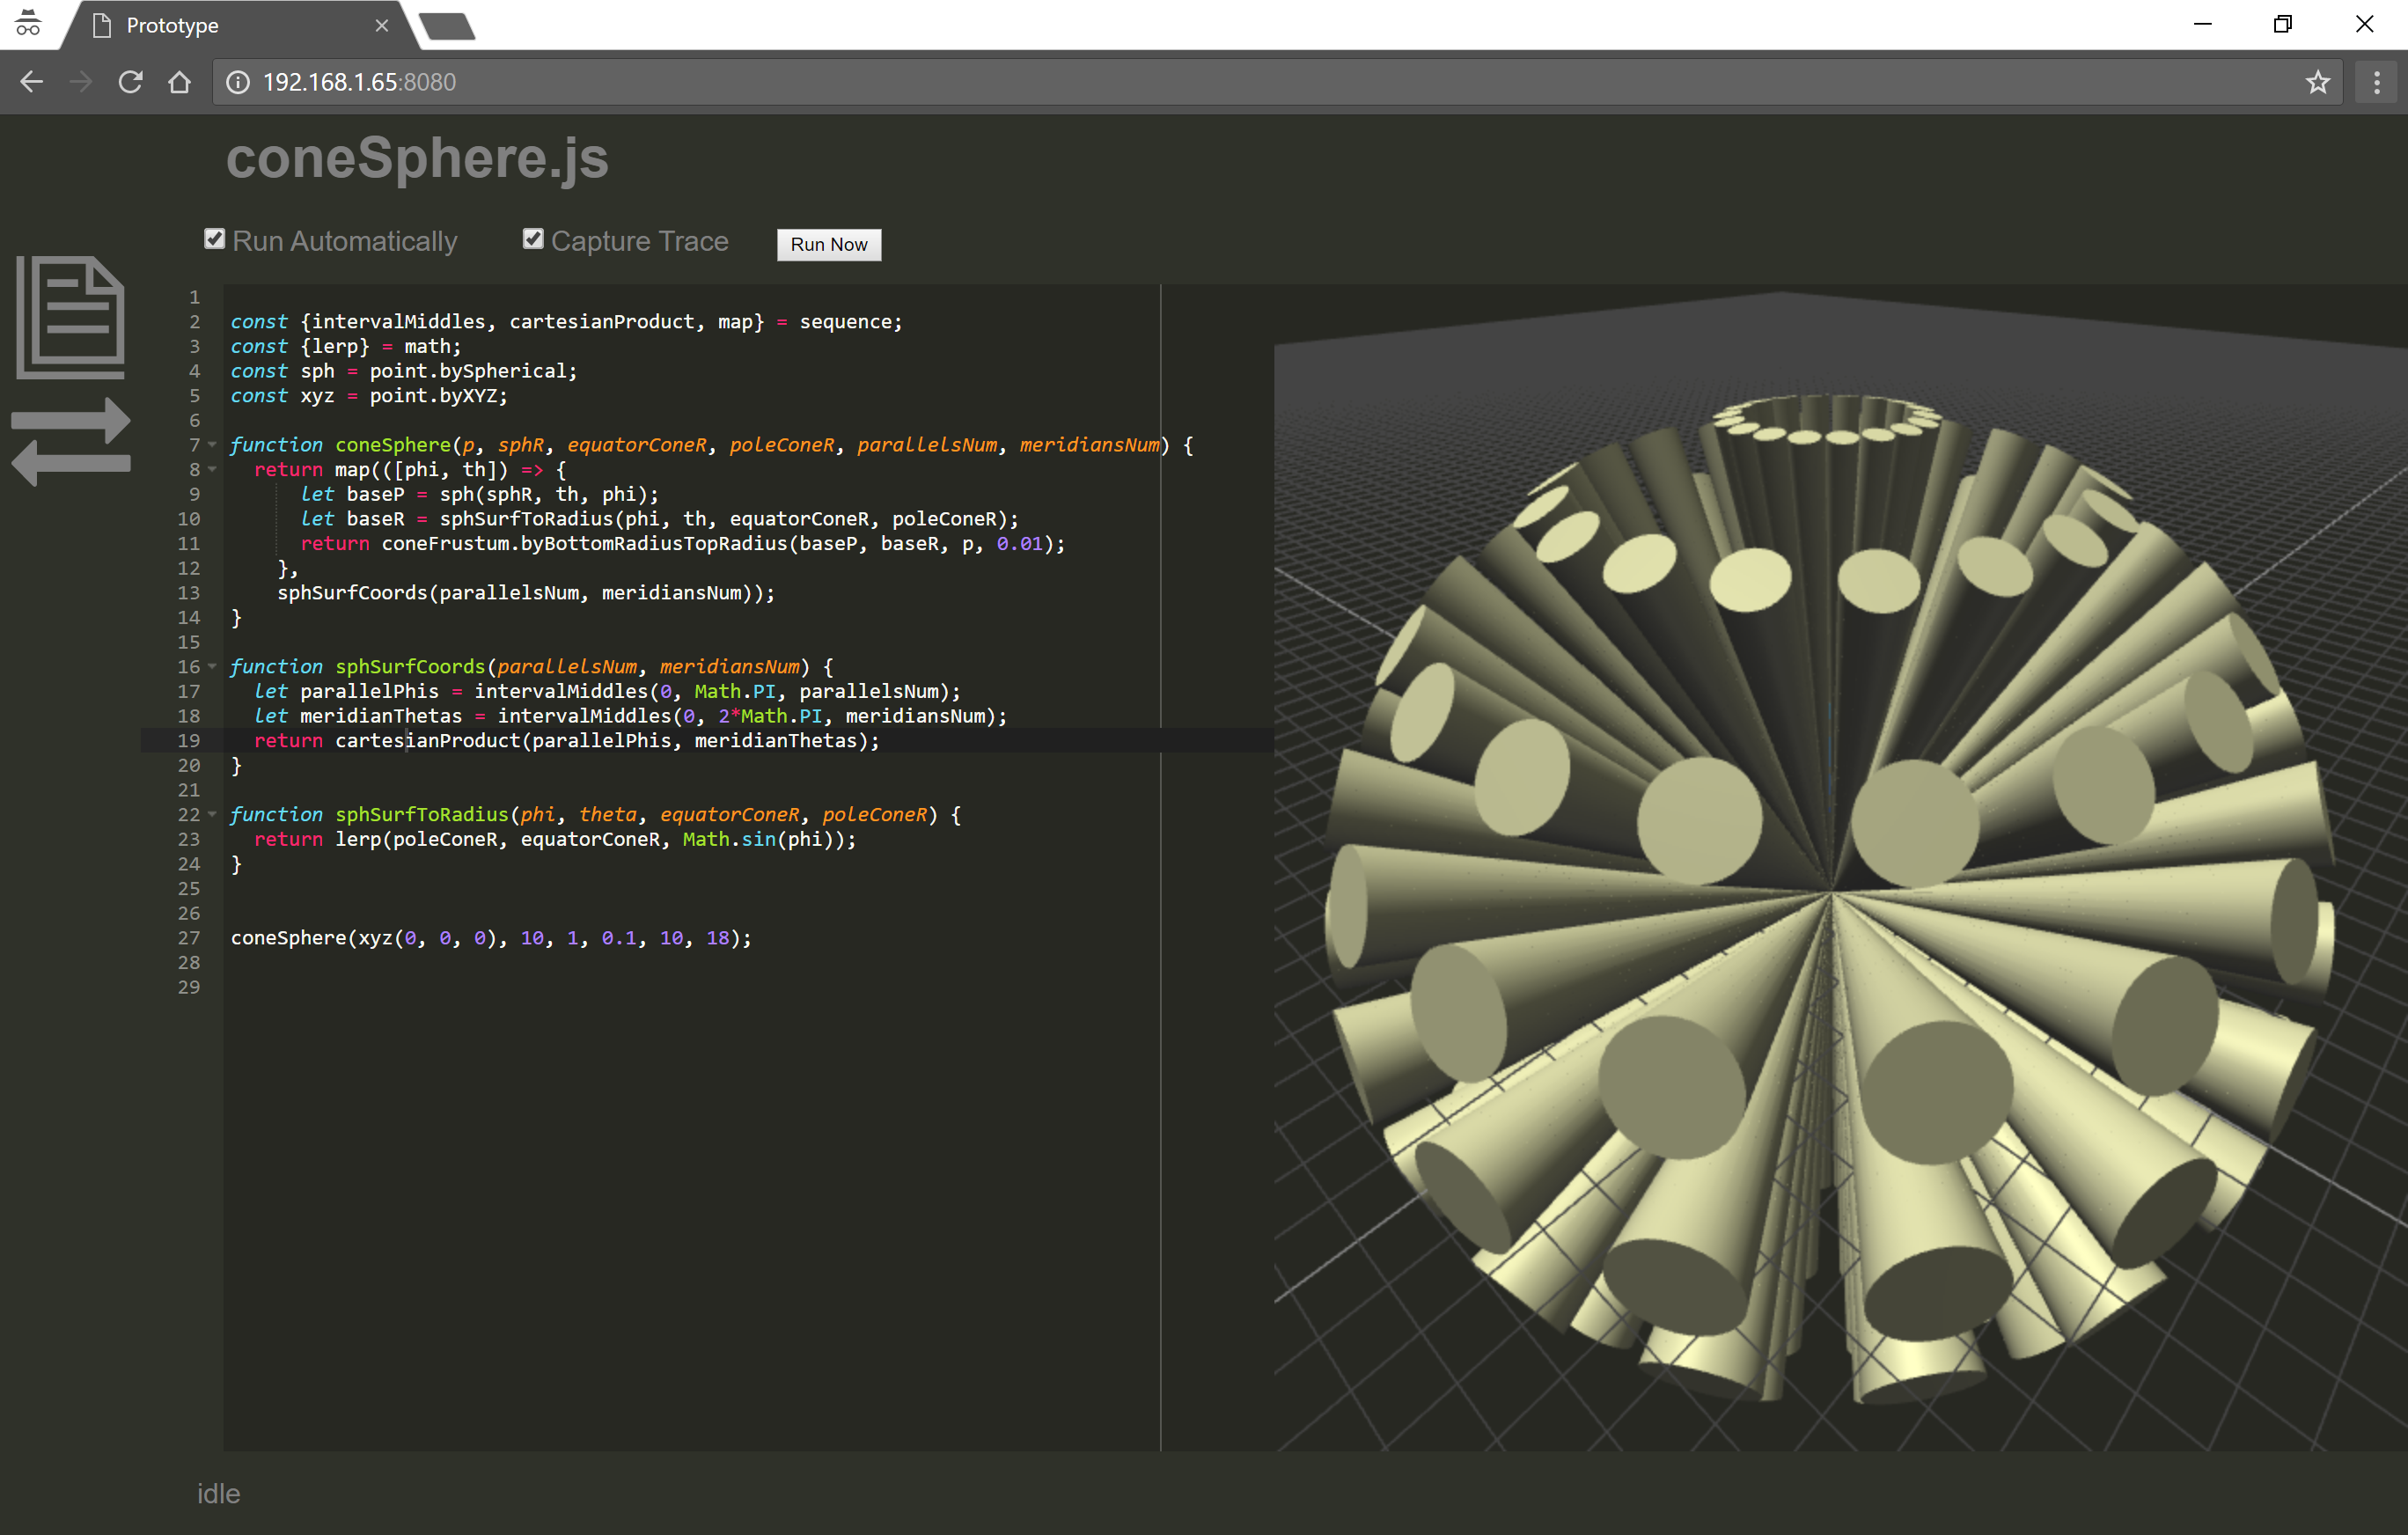This screenshot has height=1535, width=2408.
Task: Restore down the browser window
Action: 2283,24
